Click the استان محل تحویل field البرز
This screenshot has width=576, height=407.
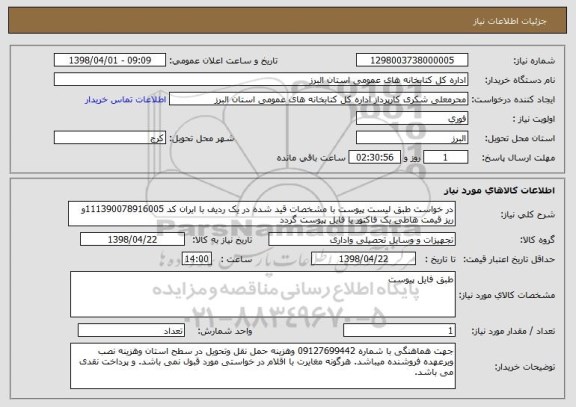pyautogui.click(x=412, y=138)
